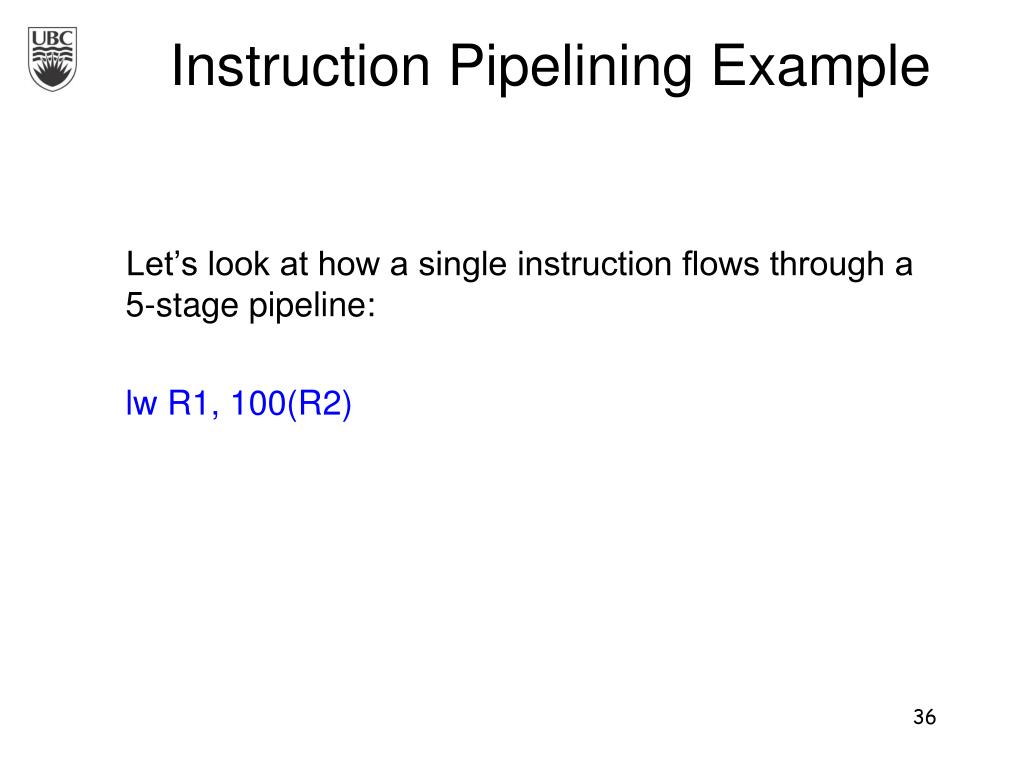Screen dimensions: 1024x768
Task: Select the phrase 5-stage pipeline:
Action: [x=251, y=305]
